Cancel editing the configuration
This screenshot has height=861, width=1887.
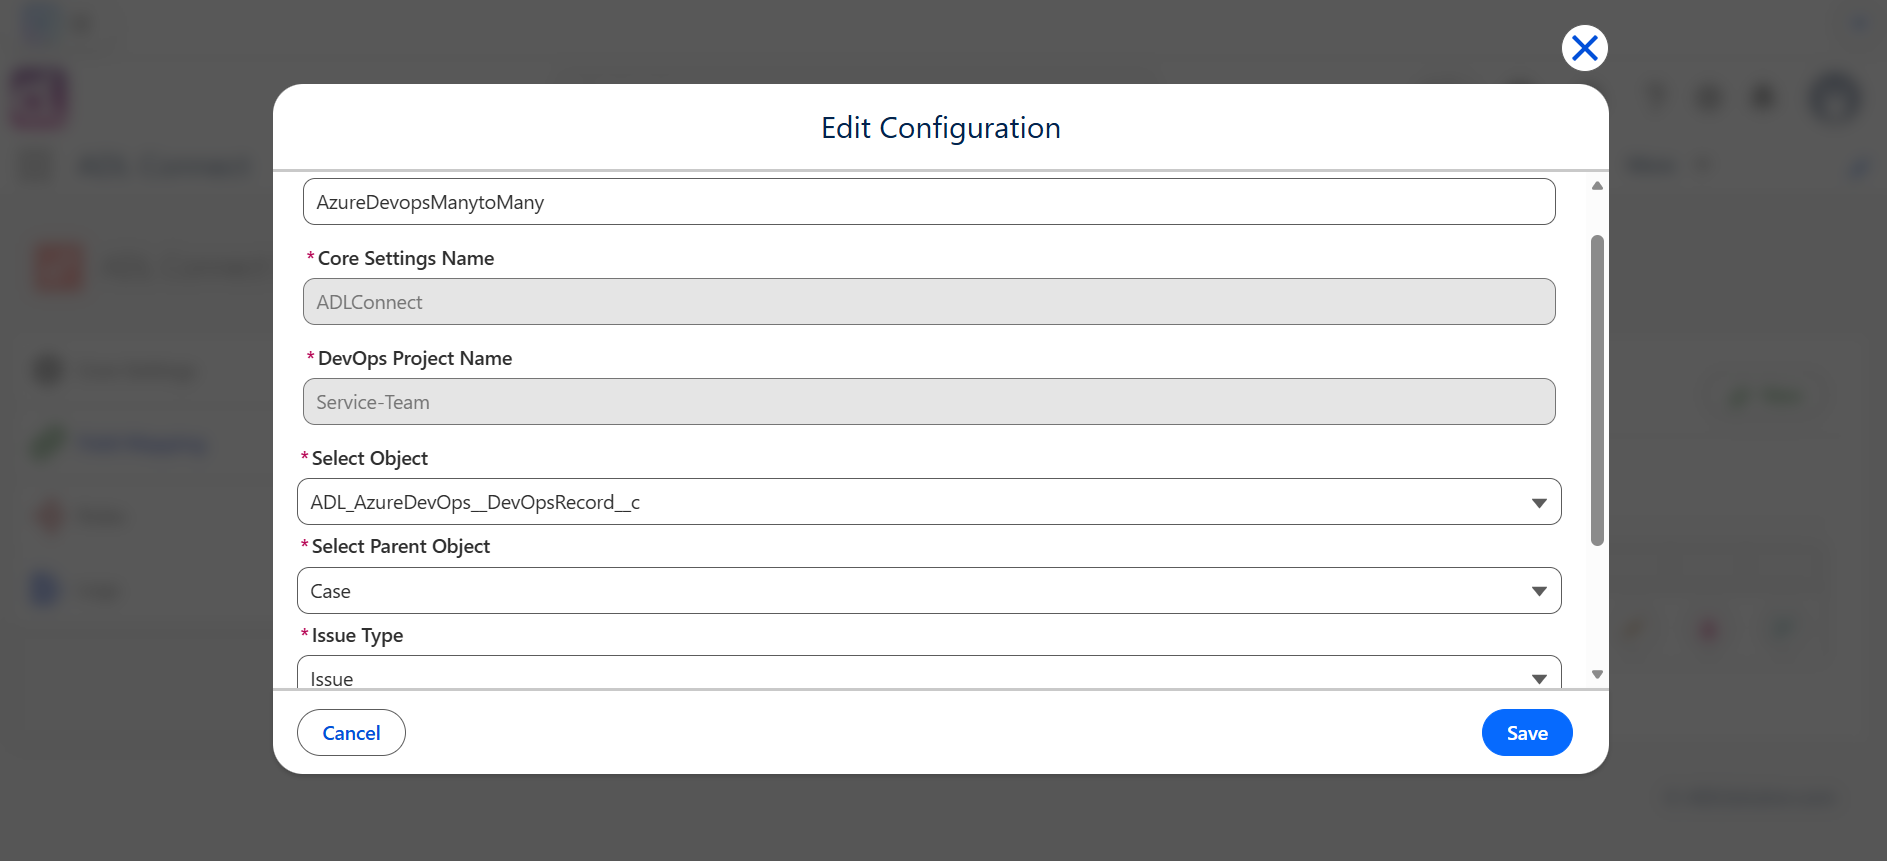tap(351, 733)
